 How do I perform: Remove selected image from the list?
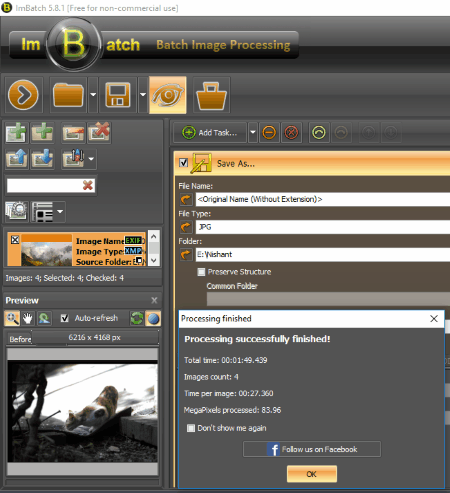pos(73,133)
